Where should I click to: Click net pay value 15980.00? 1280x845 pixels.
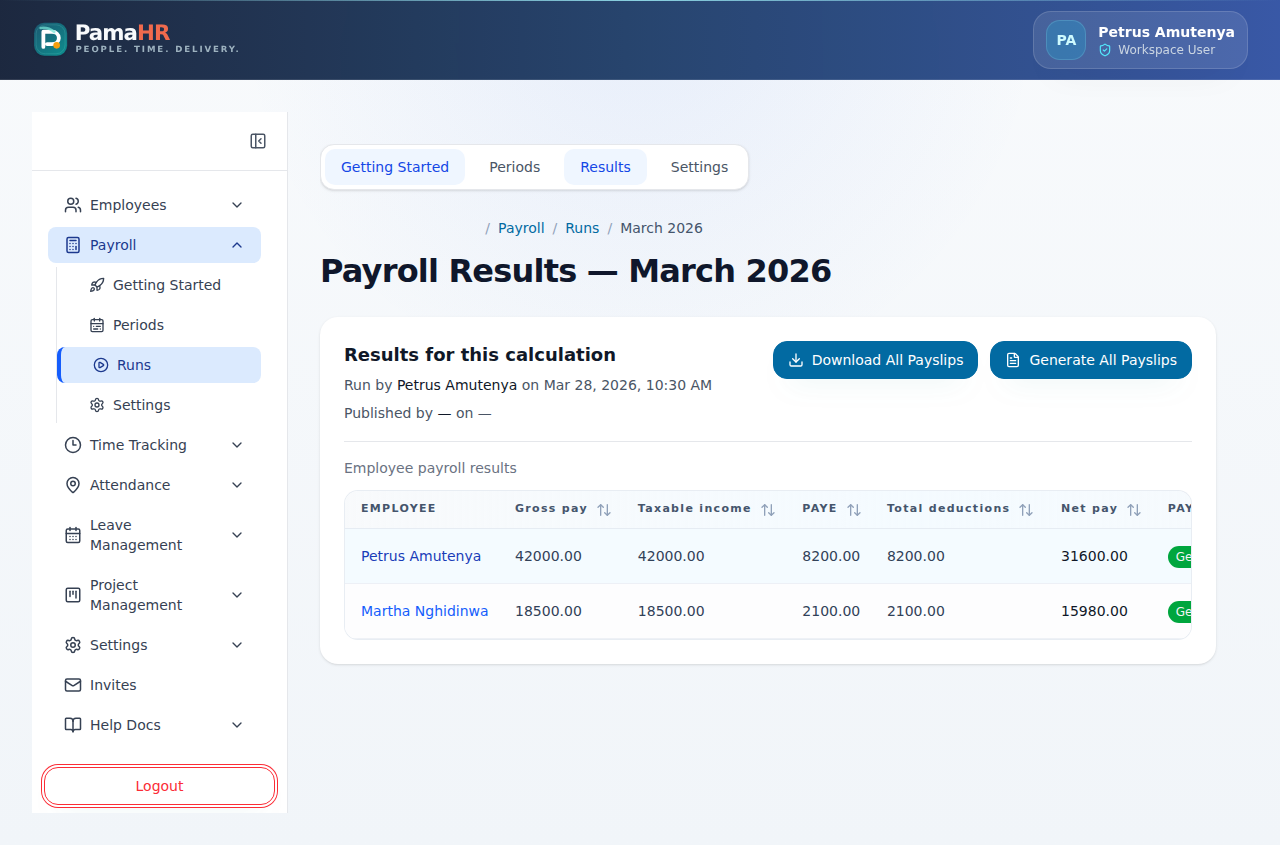[1094, 611]
